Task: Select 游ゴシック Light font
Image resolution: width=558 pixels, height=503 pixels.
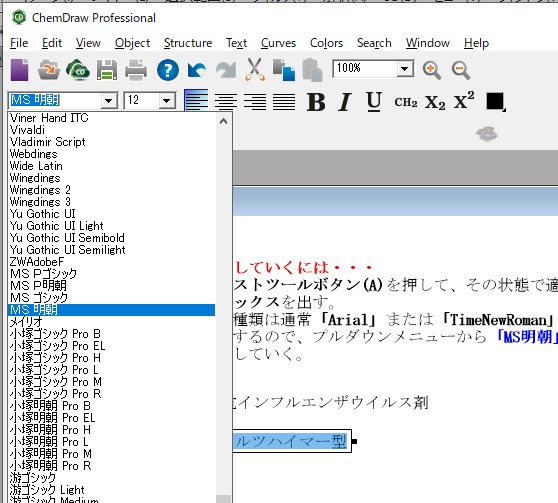Action: tap(112, 490)
